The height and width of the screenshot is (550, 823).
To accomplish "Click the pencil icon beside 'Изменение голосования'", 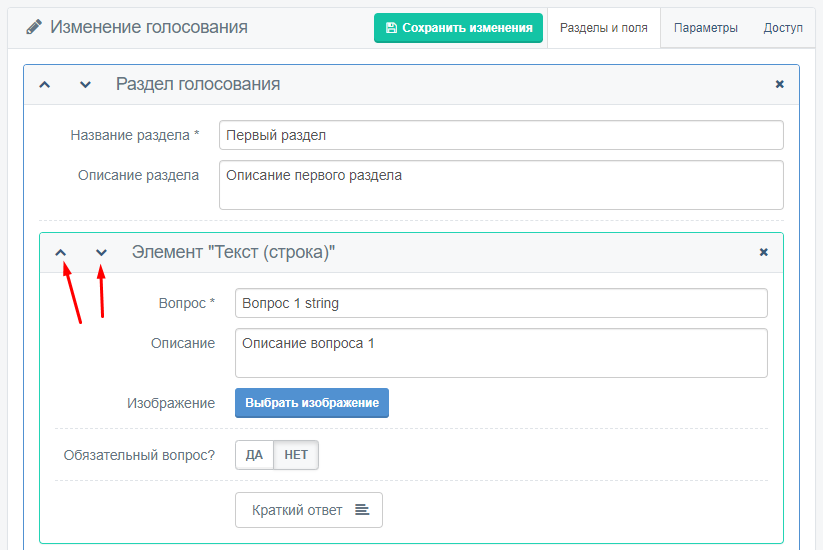I will [34, 27].
